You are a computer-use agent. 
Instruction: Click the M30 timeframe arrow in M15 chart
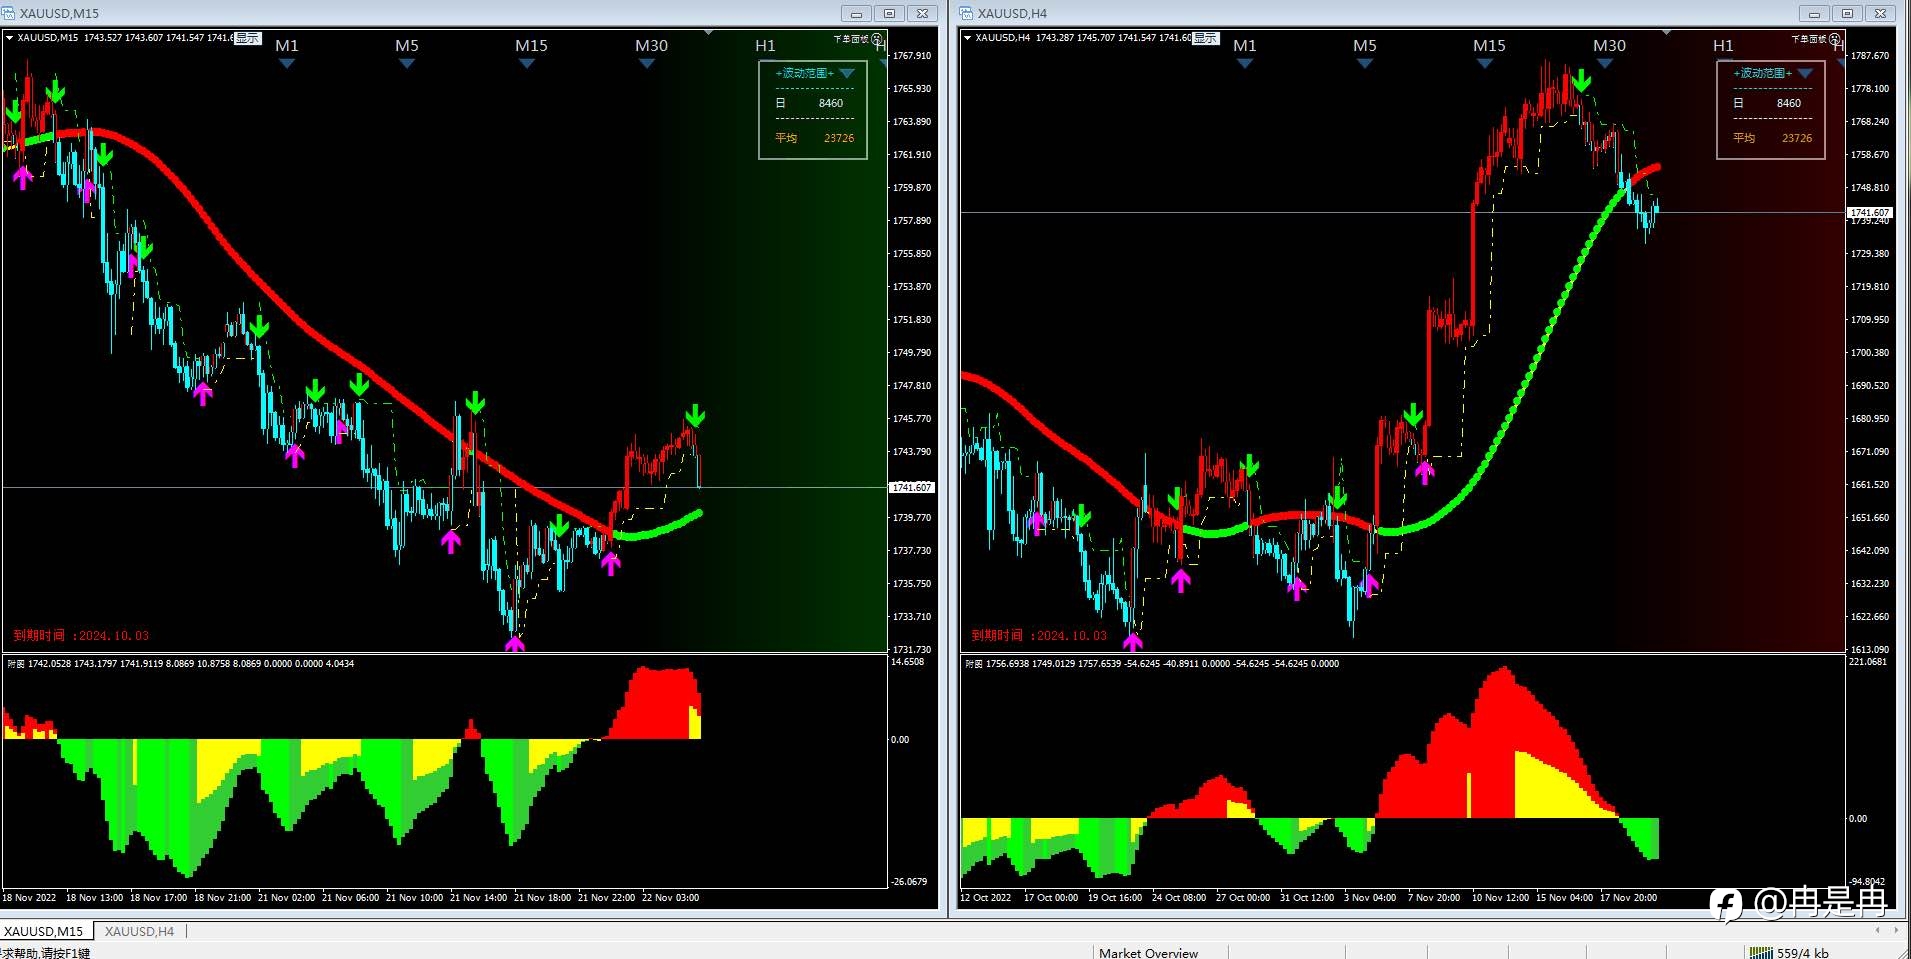click(x=647, y=63)
